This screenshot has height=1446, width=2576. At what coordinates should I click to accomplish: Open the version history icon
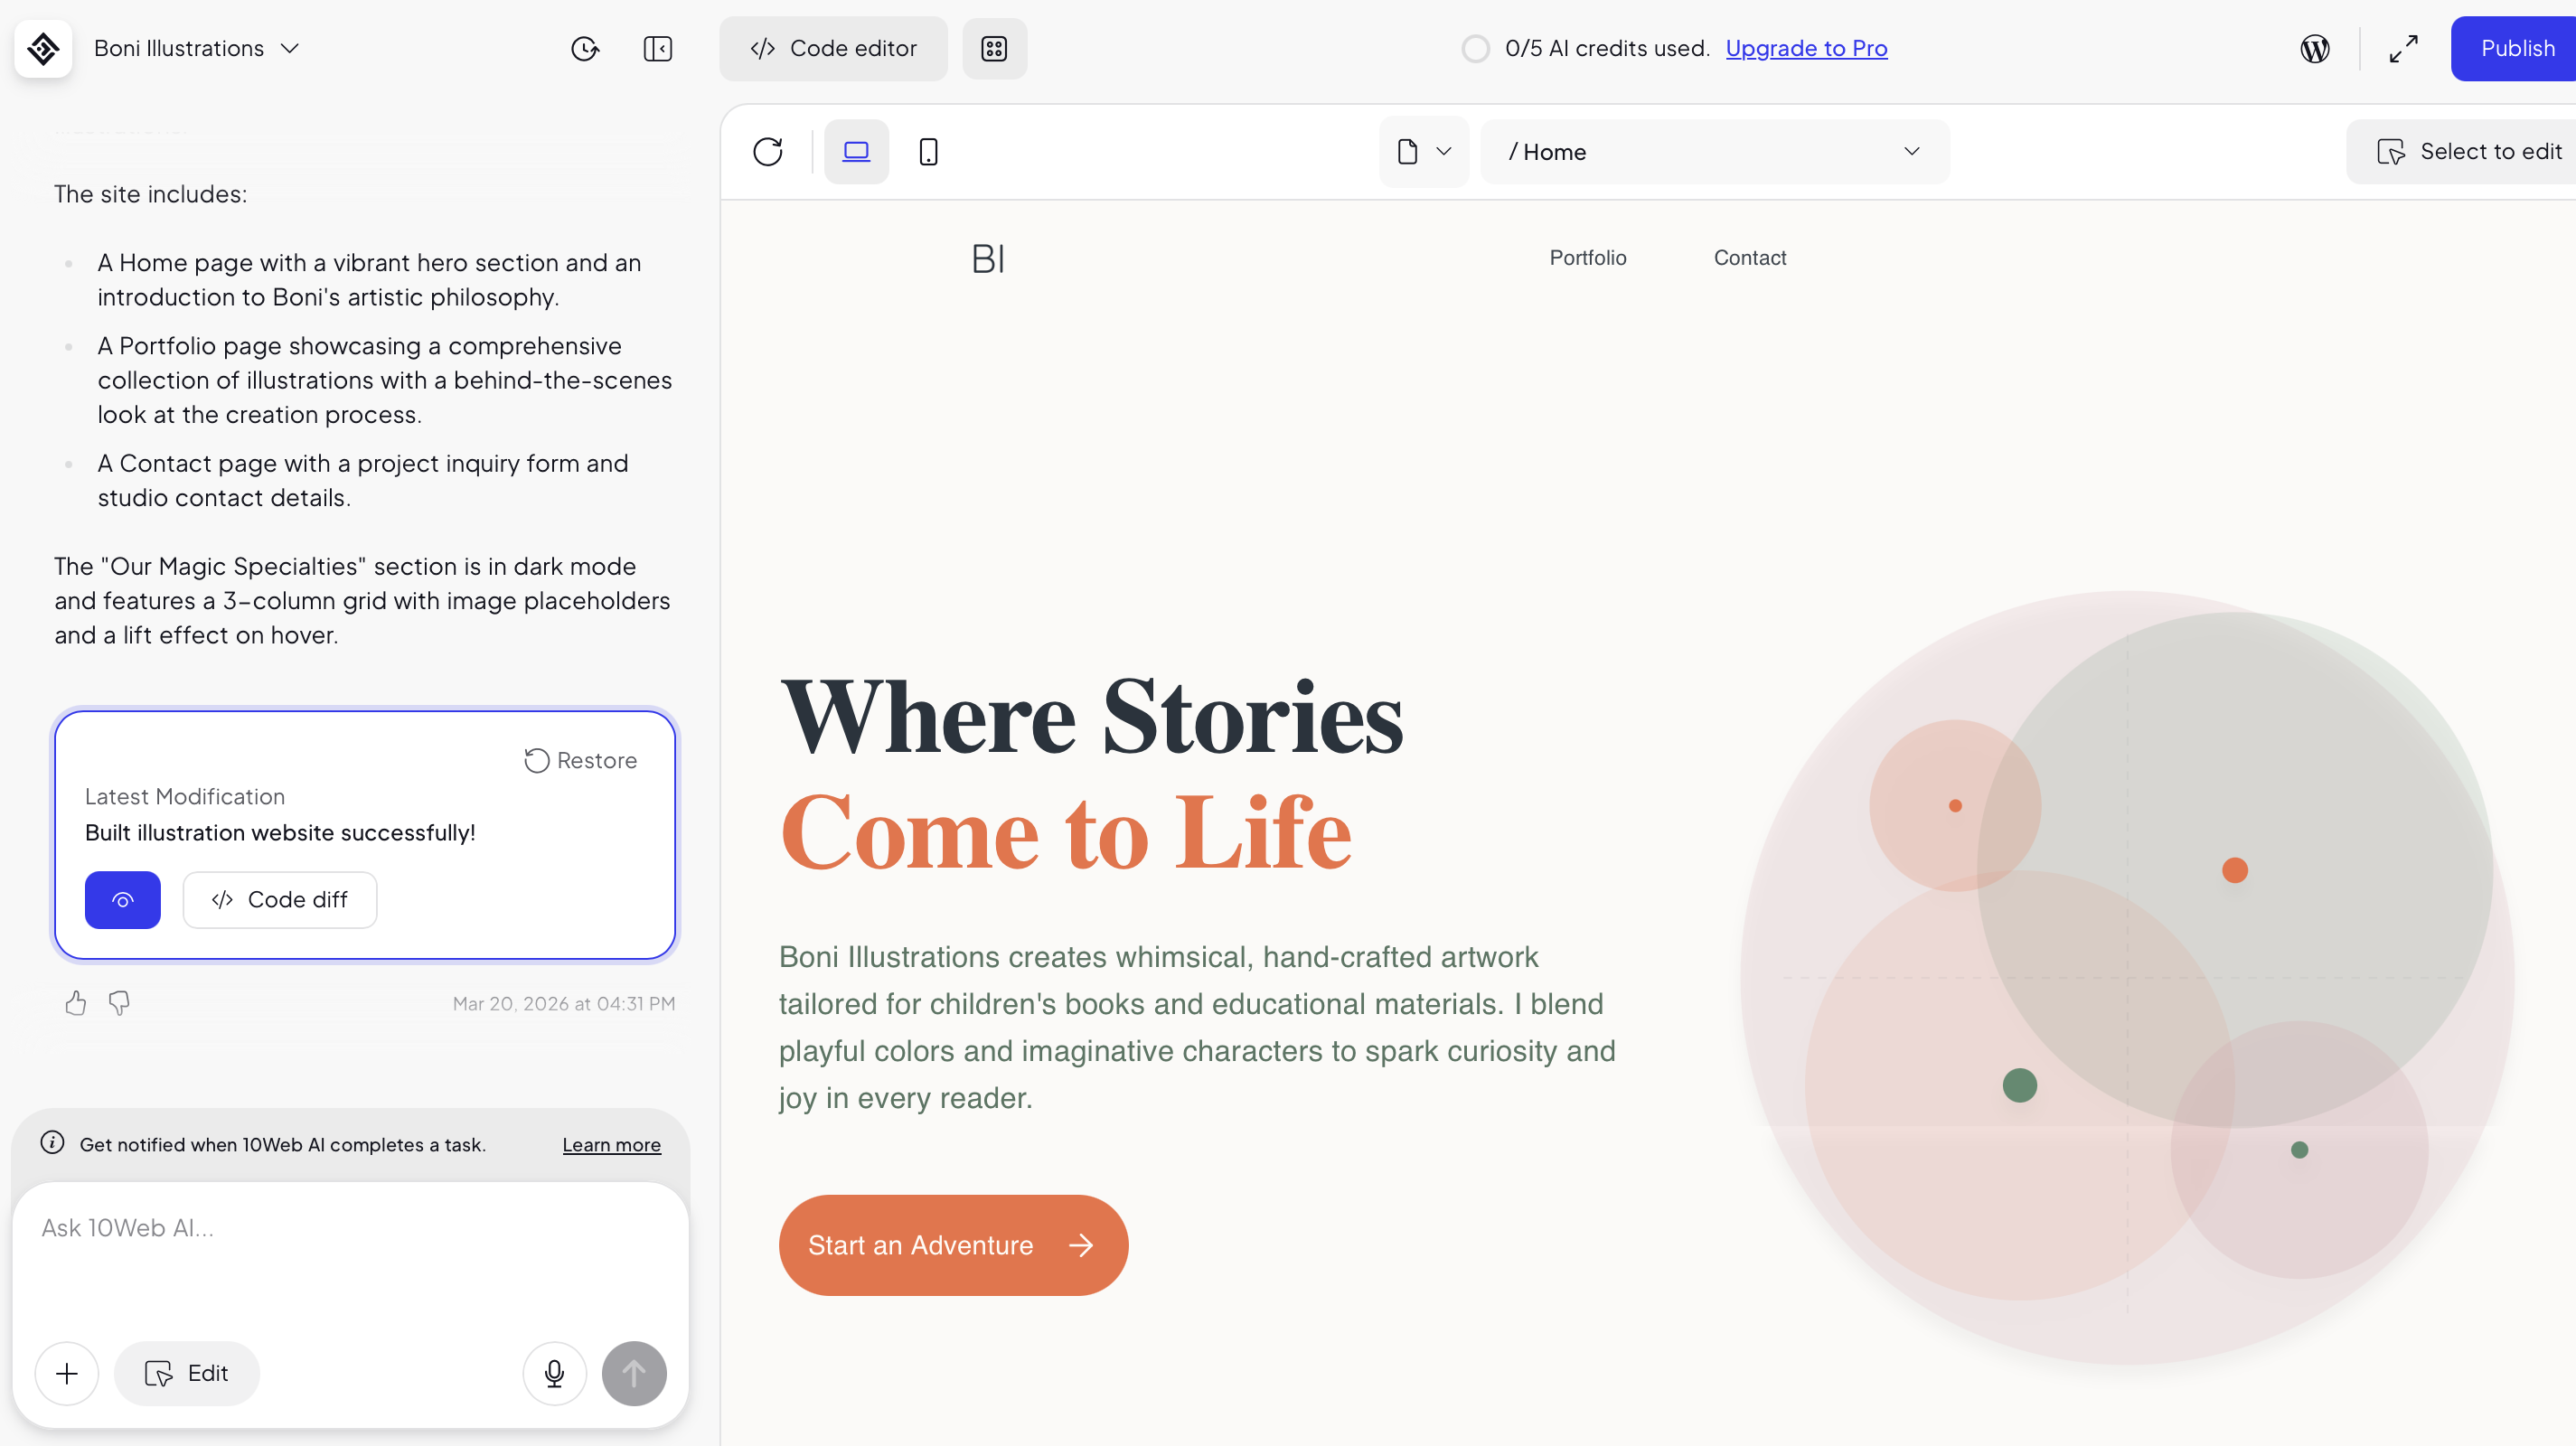tap(584, 48)
